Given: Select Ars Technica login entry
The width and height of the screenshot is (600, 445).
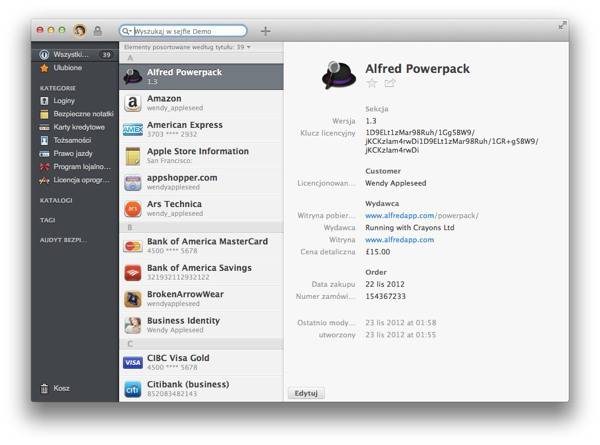Looking at the screenshot, I should (x=201, y=209).
